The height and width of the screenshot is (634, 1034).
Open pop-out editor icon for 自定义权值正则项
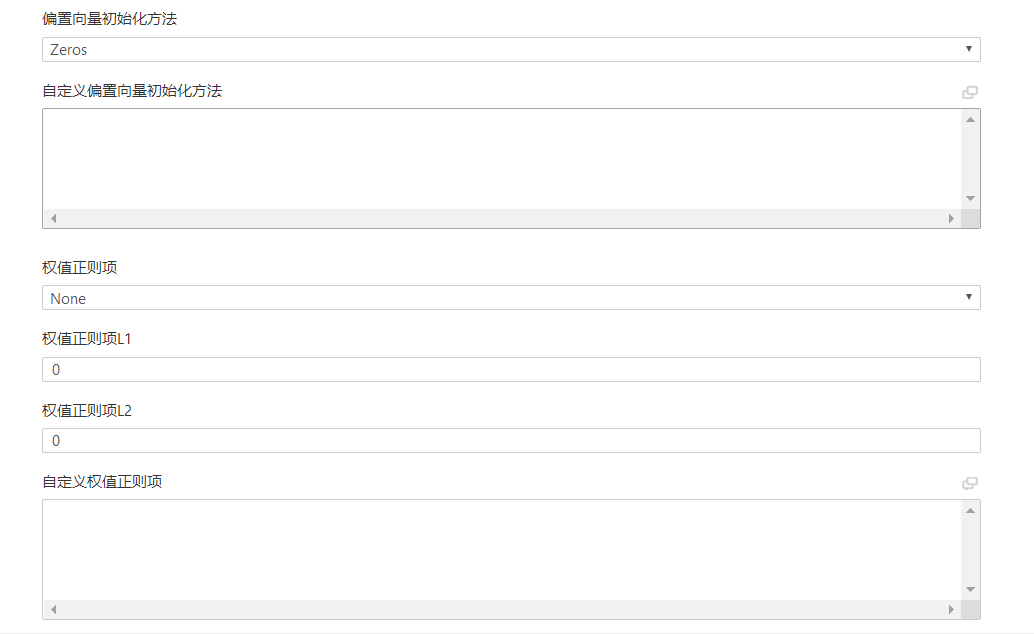(969, 484)
